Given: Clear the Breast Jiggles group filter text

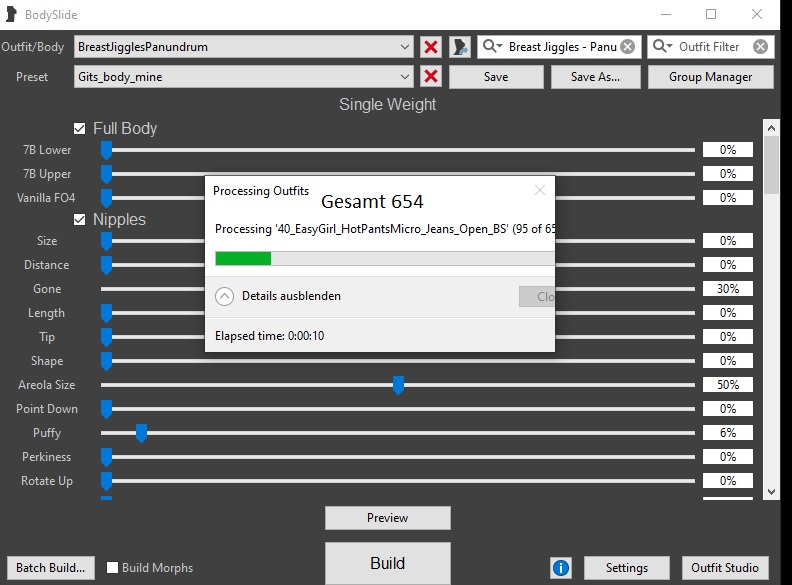Looking at the screenshot, I should click(x=627, y=47).
